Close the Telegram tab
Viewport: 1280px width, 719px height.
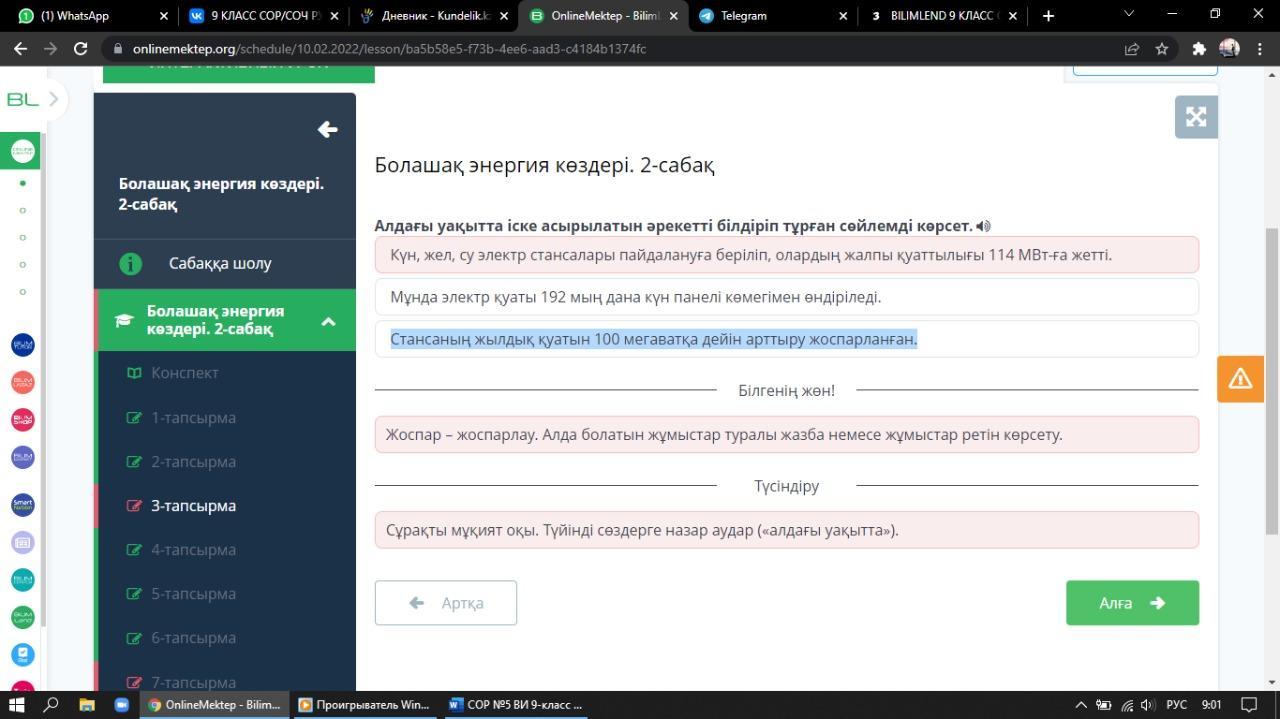[x=843, y=16]
